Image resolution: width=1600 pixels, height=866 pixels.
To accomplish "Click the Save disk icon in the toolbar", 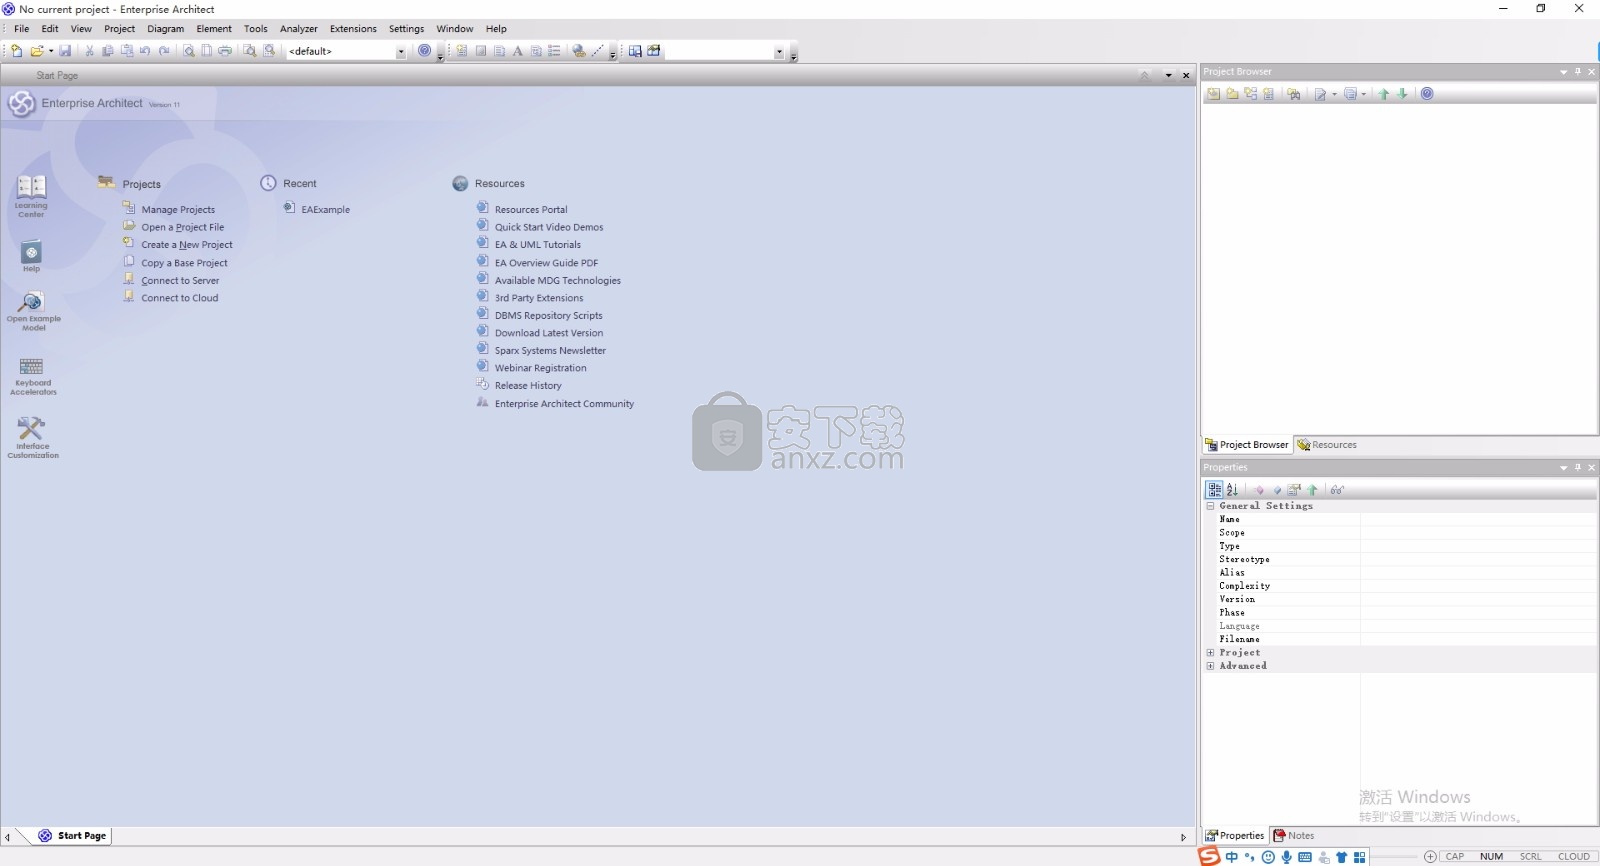I will point(65,51).
